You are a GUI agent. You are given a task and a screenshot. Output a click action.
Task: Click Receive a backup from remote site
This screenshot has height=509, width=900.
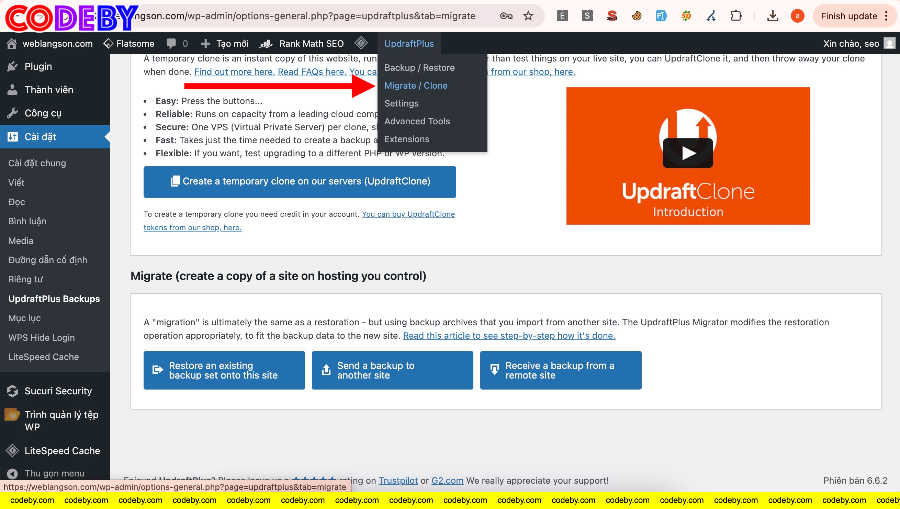[560, 370]
